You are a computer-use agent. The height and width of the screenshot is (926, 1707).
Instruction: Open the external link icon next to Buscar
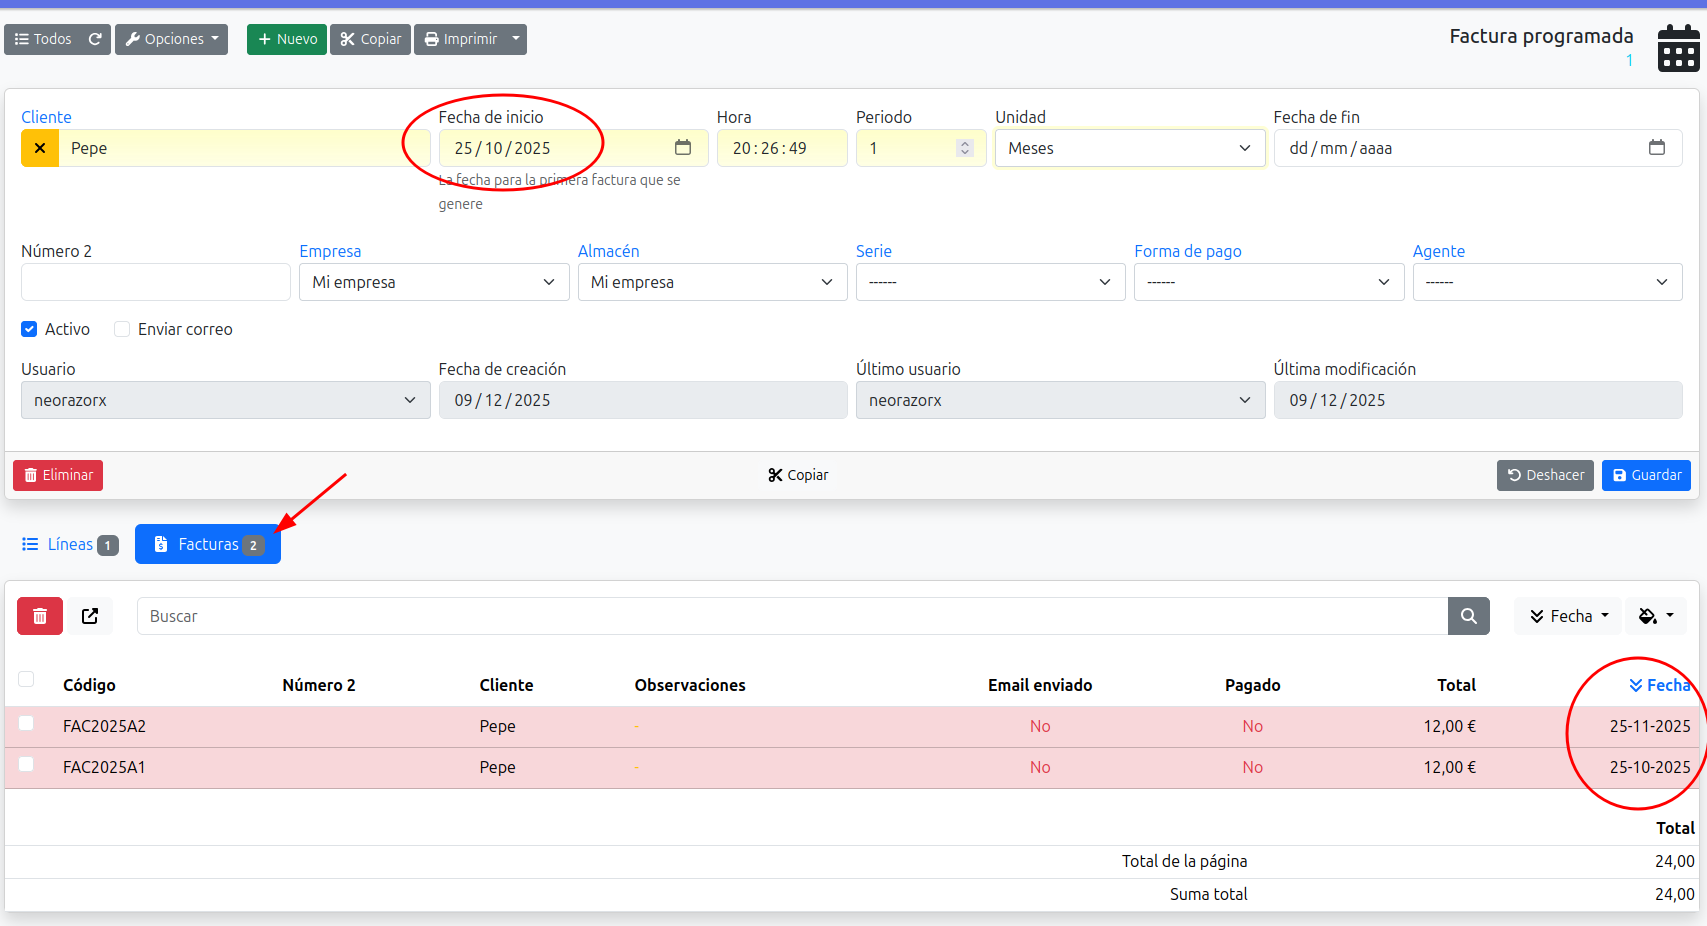coord(90,616)
